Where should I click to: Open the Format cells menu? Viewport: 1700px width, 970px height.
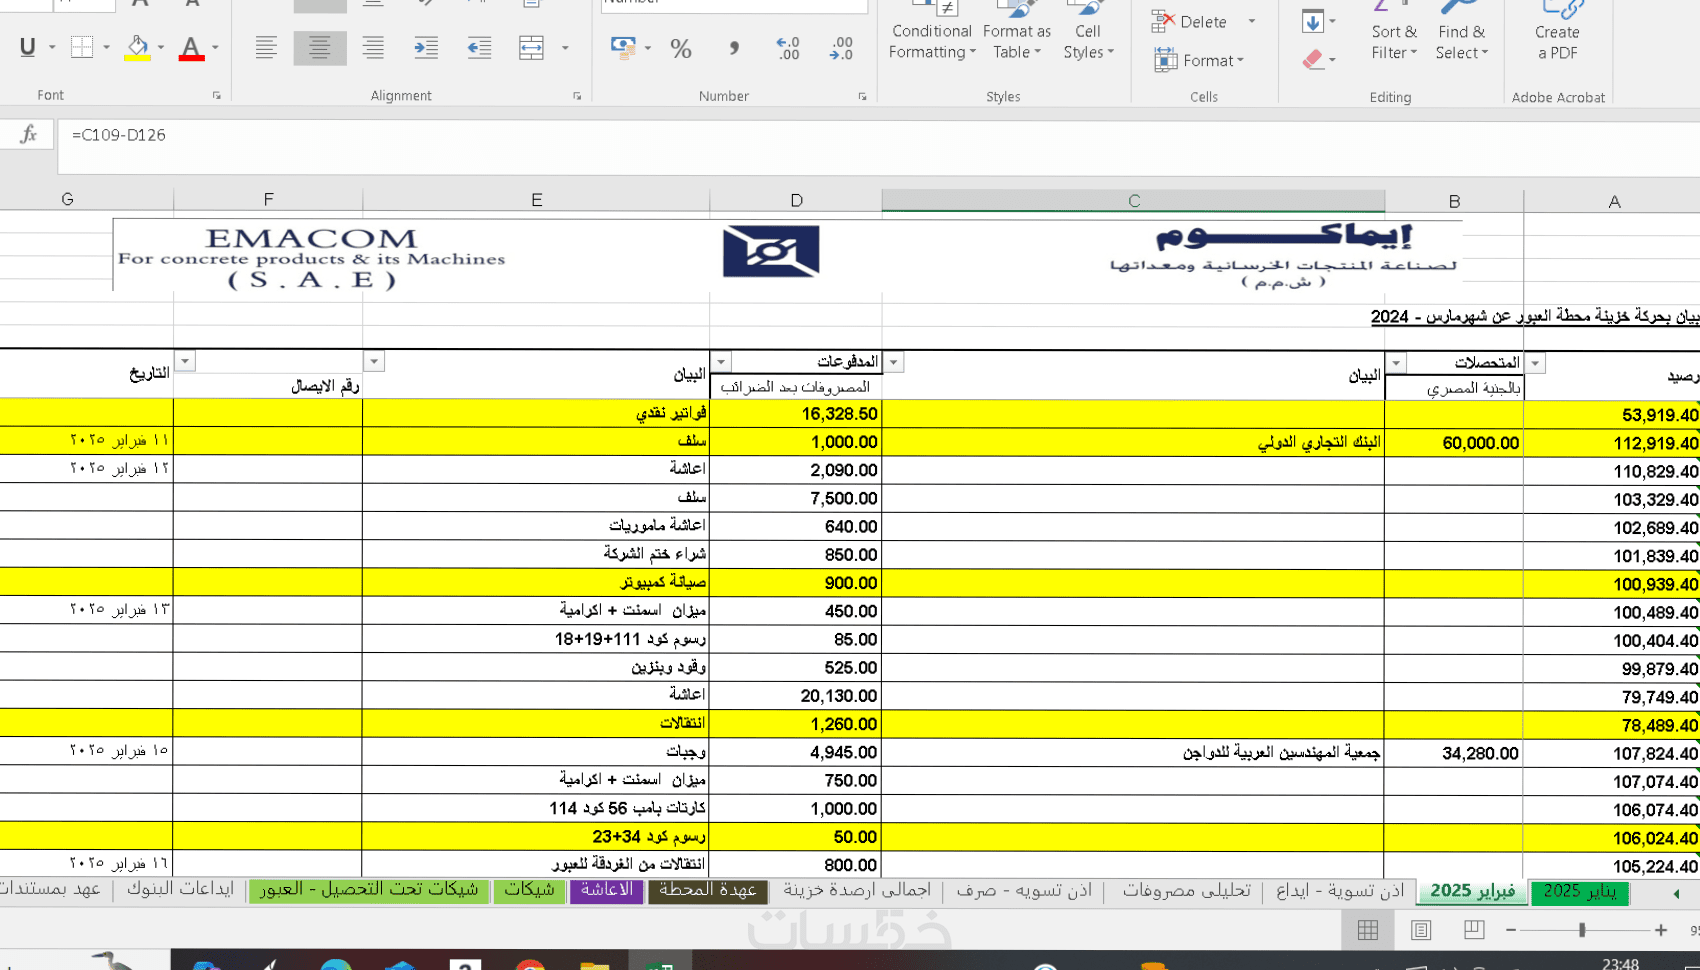[1199, 60]
